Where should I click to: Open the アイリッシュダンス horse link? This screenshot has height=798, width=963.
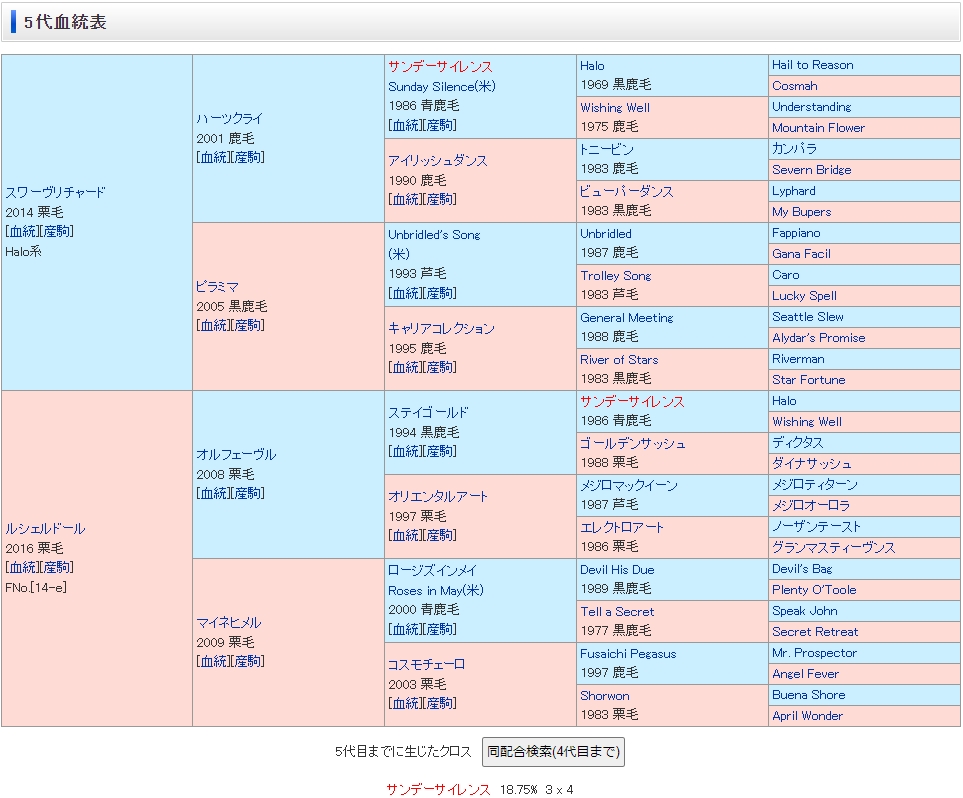(438, 160)
